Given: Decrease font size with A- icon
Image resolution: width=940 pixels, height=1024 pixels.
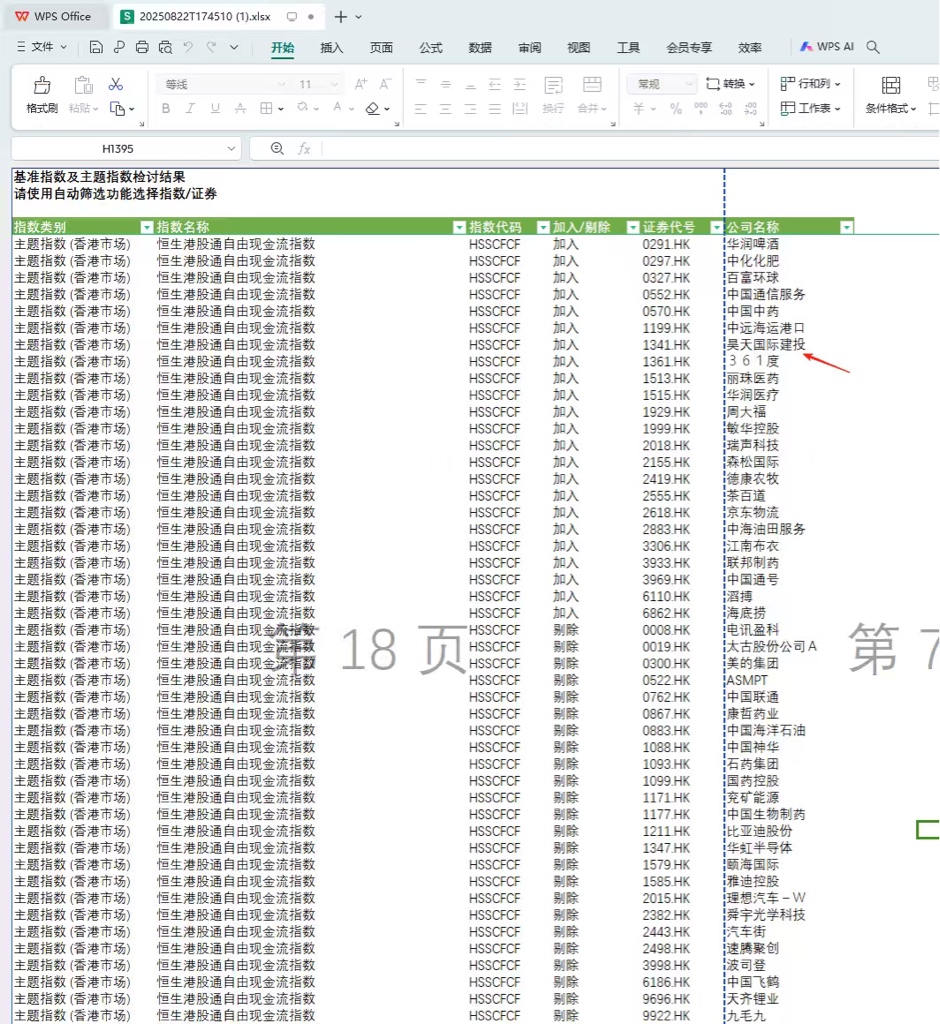Looking at the screenshot, I should click(x=385, y=84).
